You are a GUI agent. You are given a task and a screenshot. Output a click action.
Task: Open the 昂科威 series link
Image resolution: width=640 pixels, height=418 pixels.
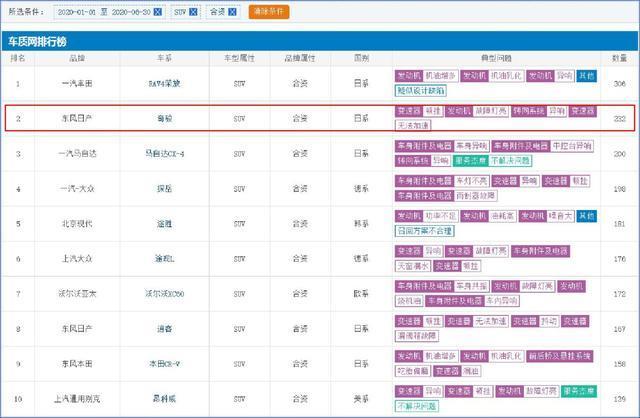pos(164,399)
